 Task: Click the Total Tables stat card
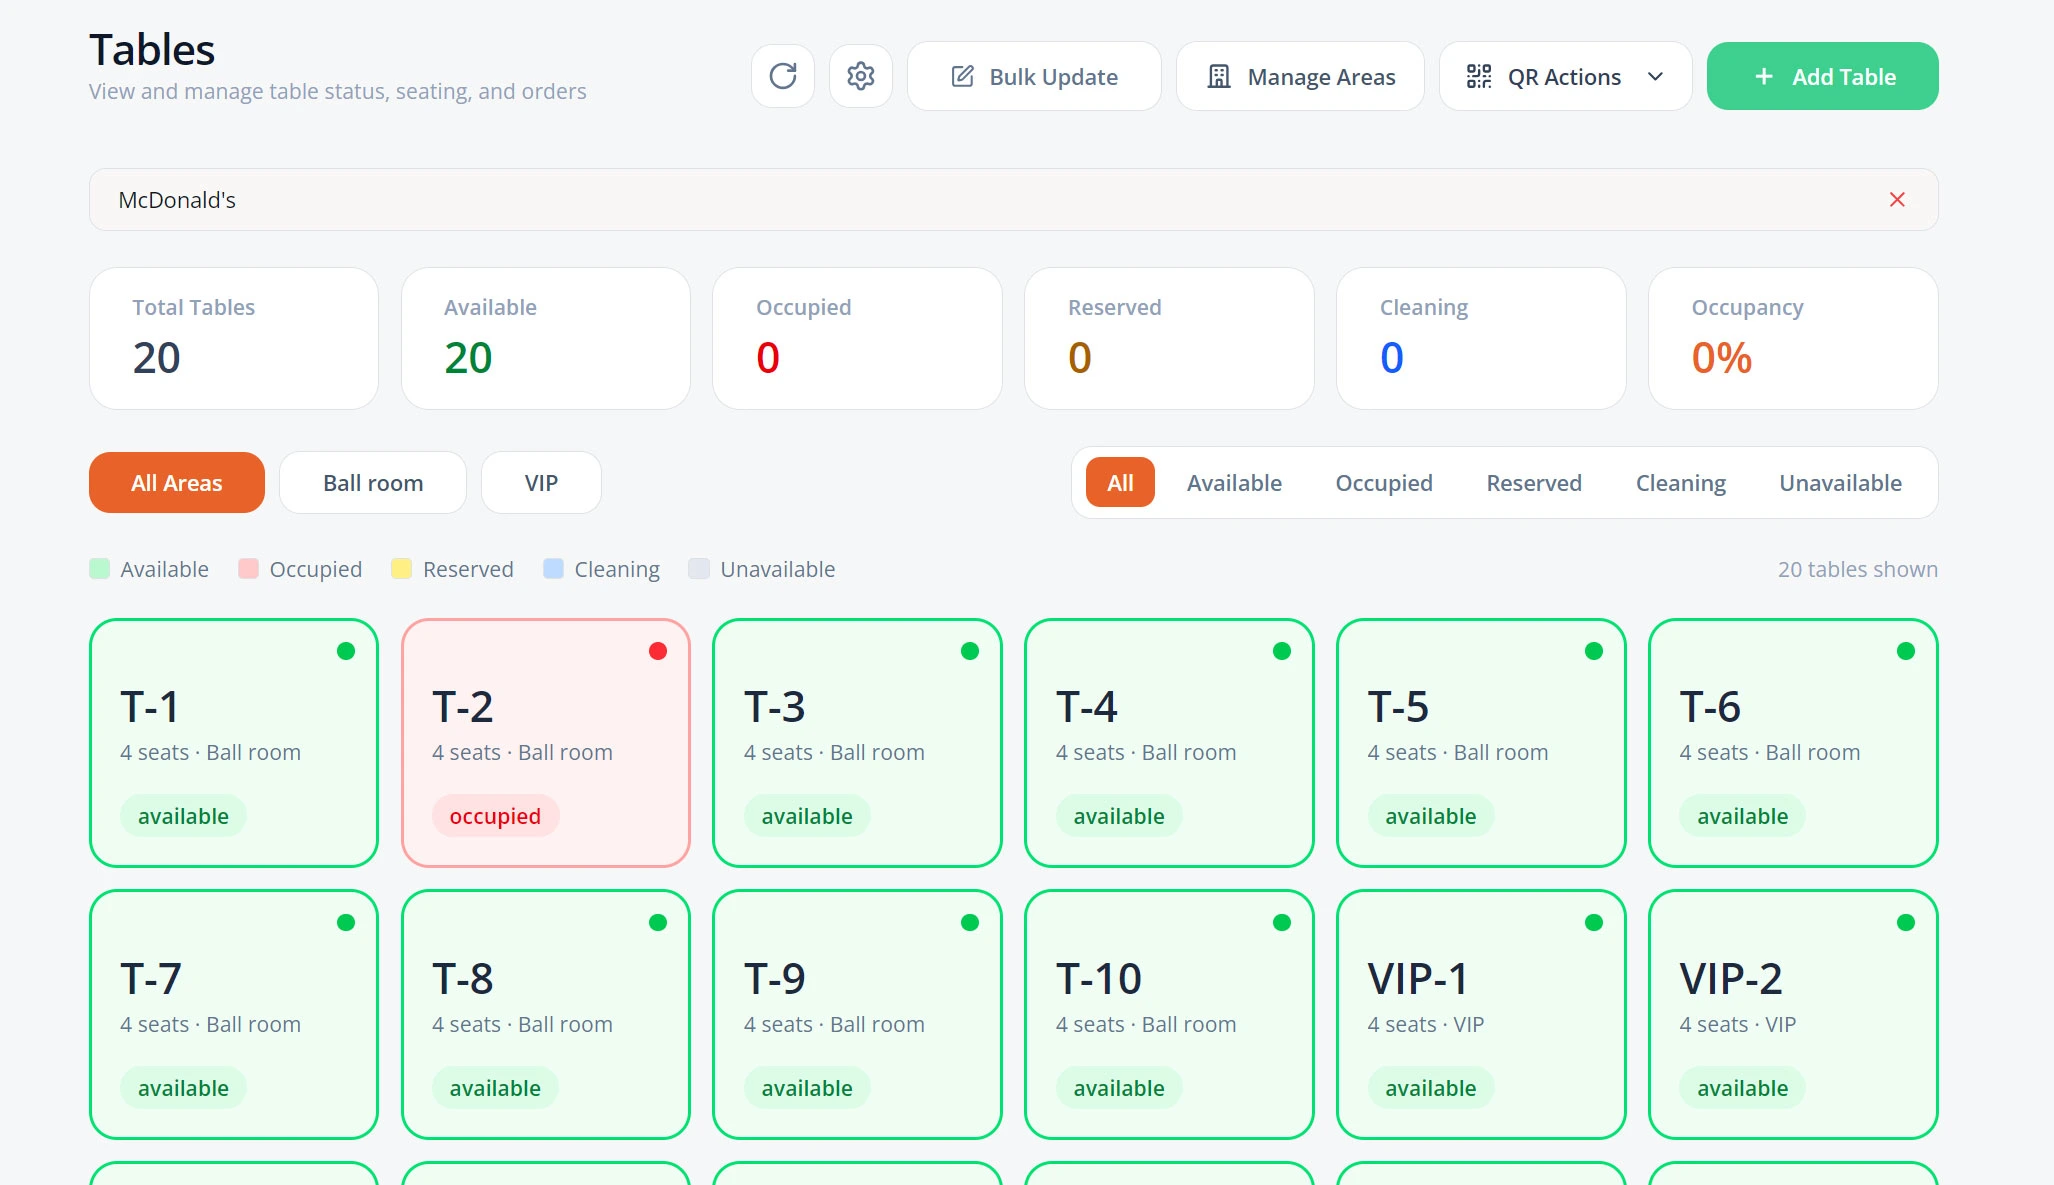[x=234, y=338]
